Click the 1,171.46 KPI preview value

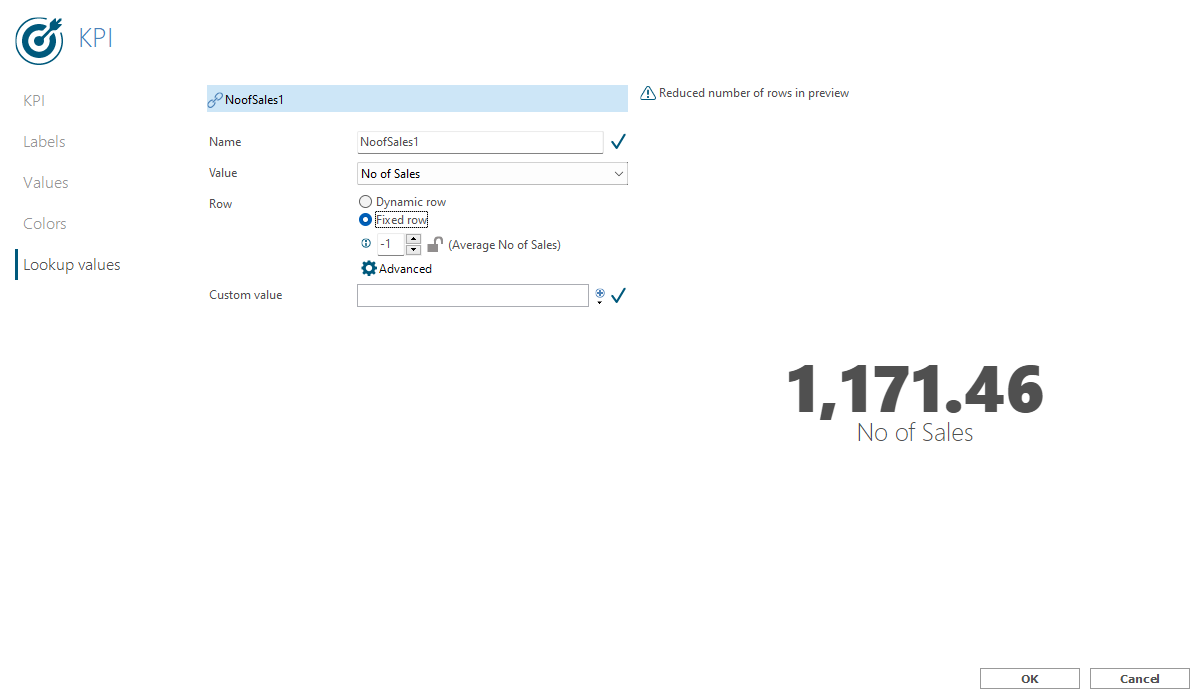(915, 390)
